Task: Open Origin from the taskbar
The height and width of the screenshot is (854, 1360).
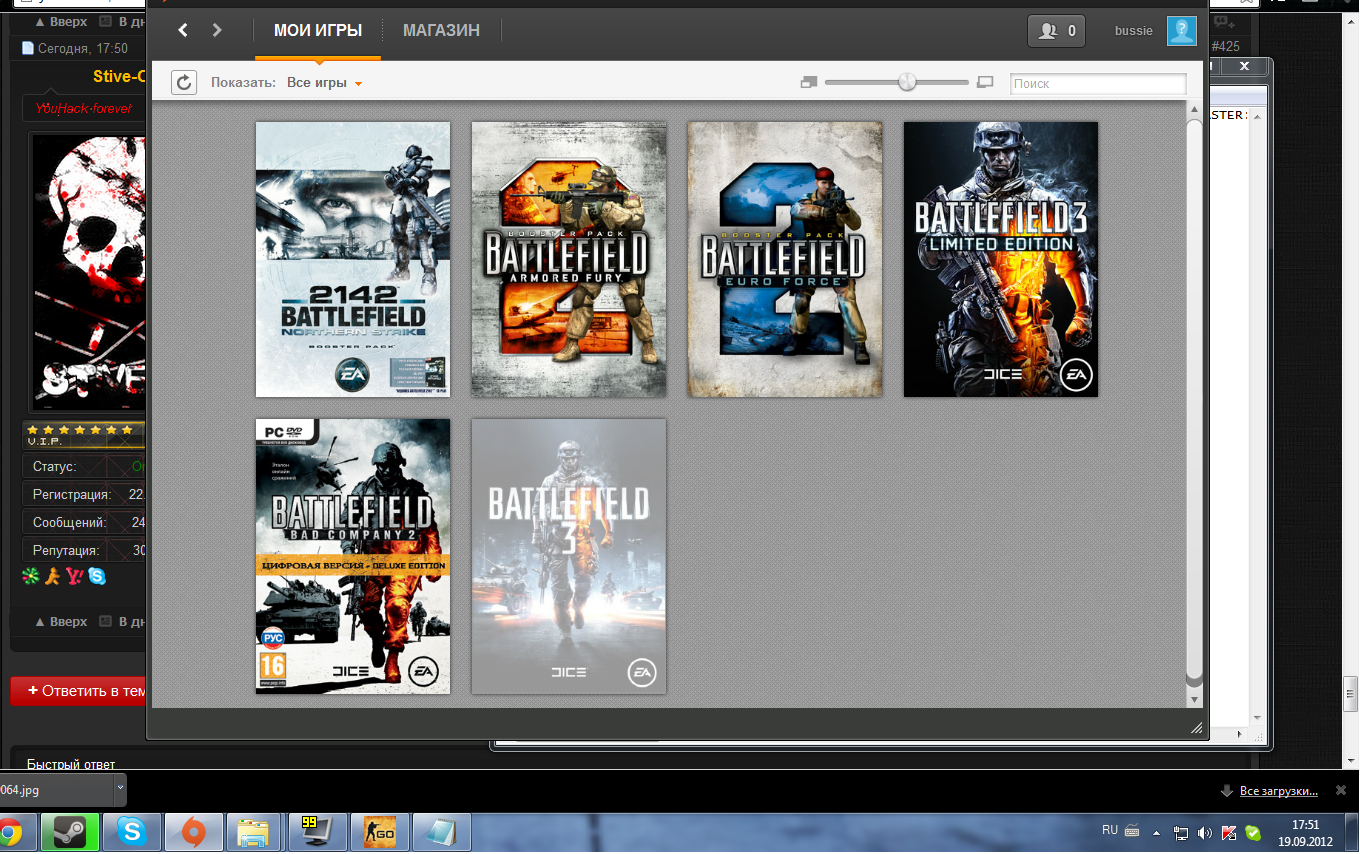Action: [193, 832]
